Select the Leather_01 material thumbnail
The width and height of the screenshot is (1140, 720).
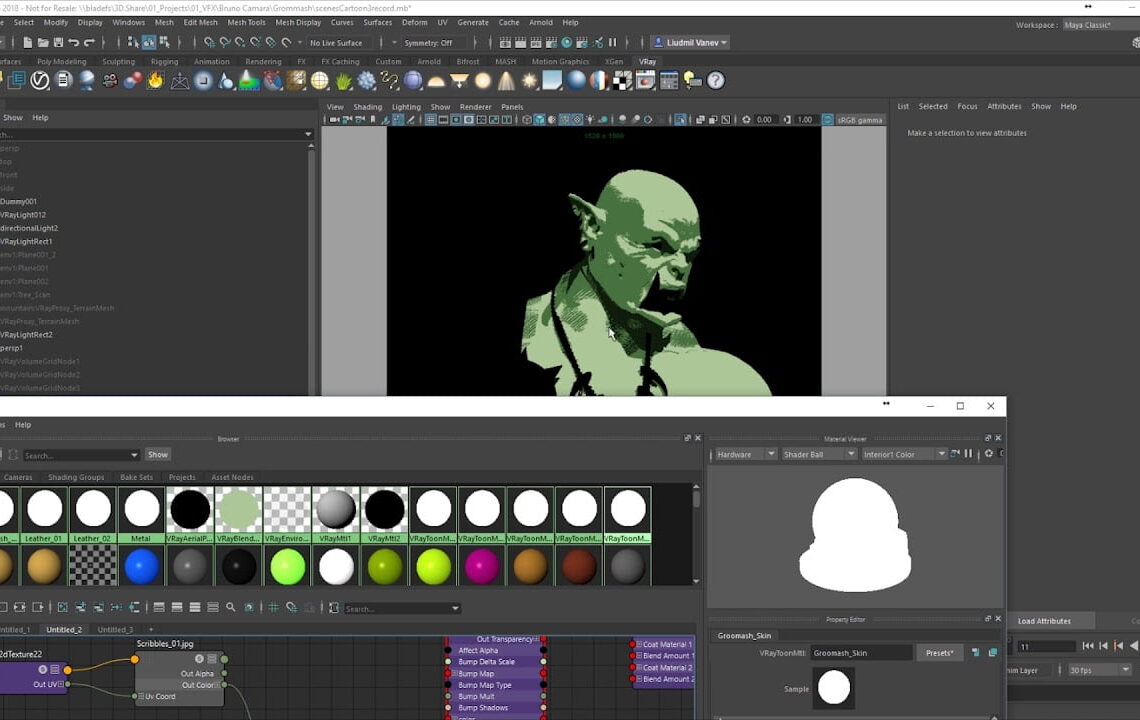(45, 509)
